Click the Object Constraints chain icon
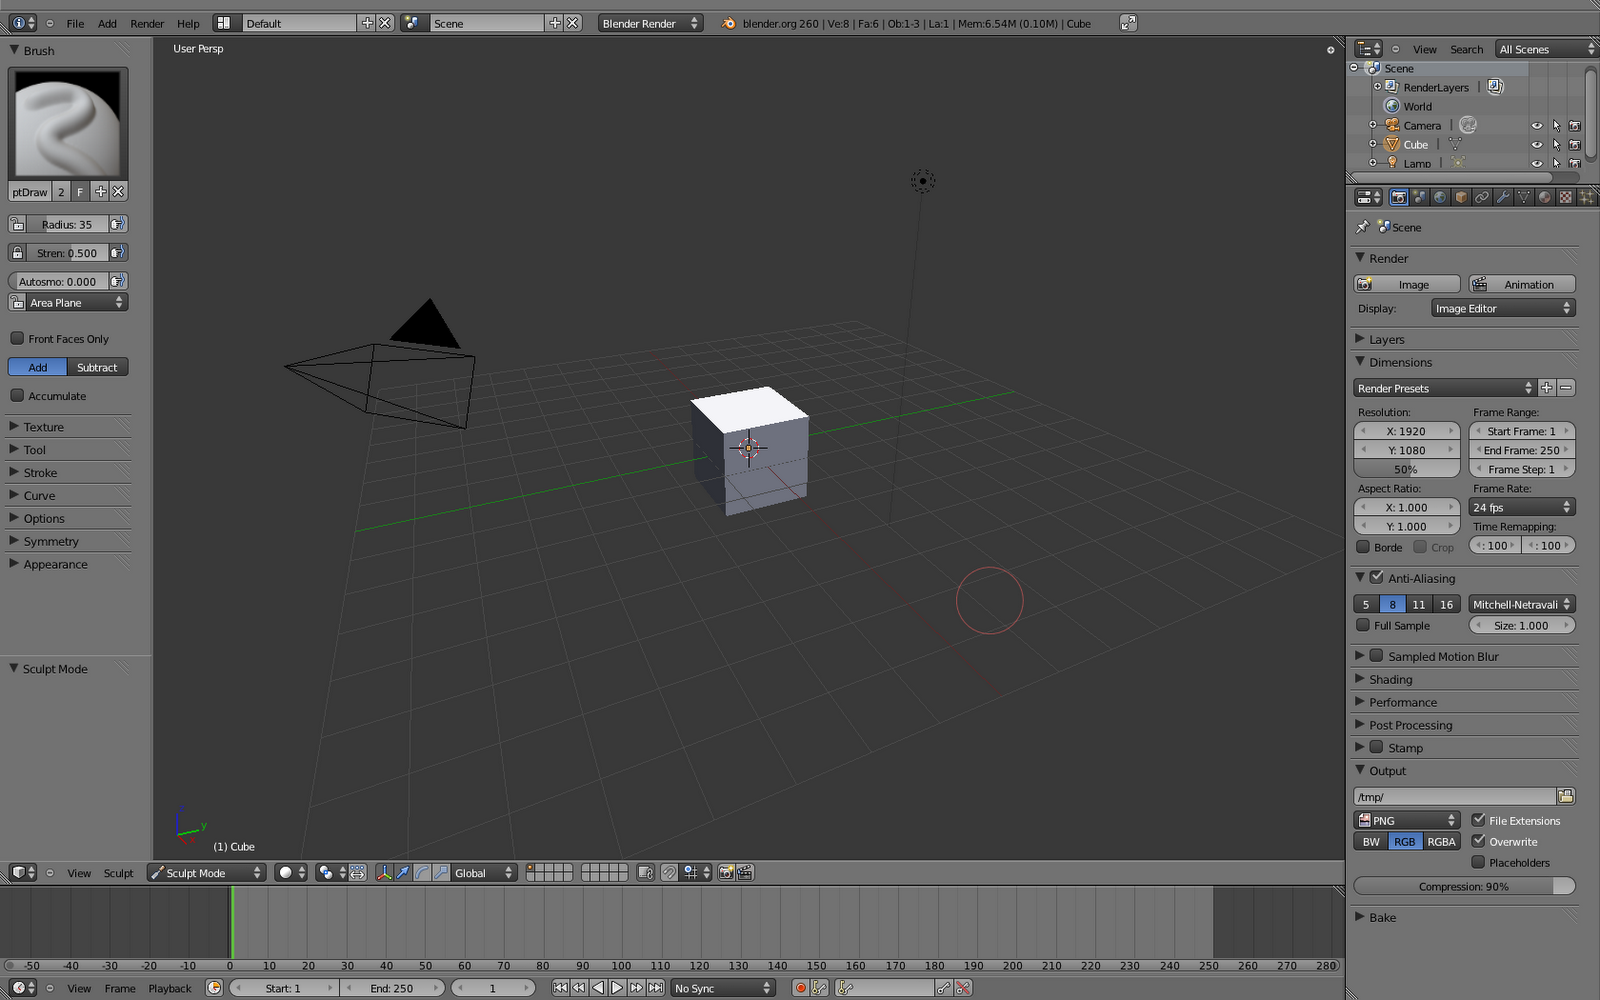The width and height of the screenshot is (1600, 1000). pos(1481,197)
